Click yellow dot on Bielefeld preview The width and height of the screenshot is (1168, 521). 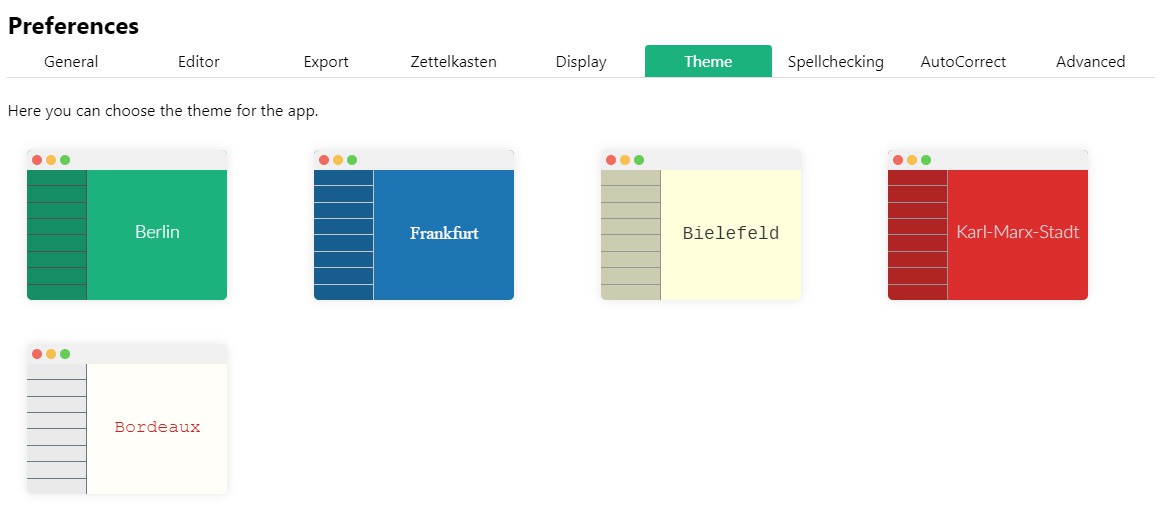[x=625, y=160]
